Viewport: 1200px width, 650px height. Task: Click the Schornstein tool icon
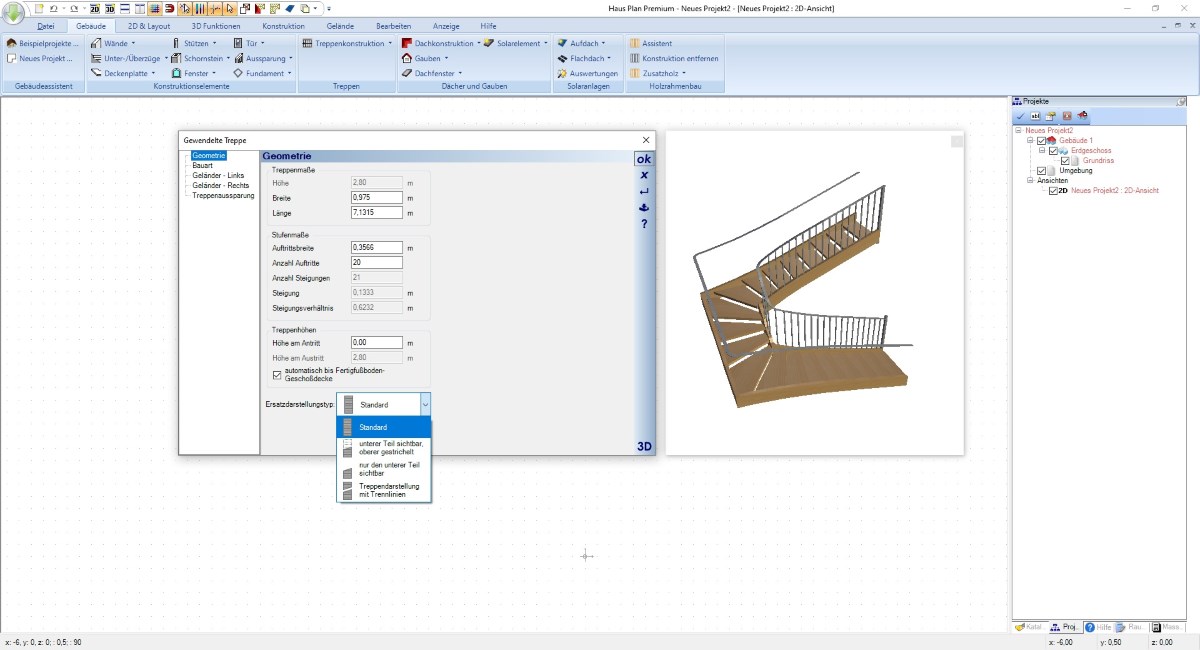coord(177,58)
